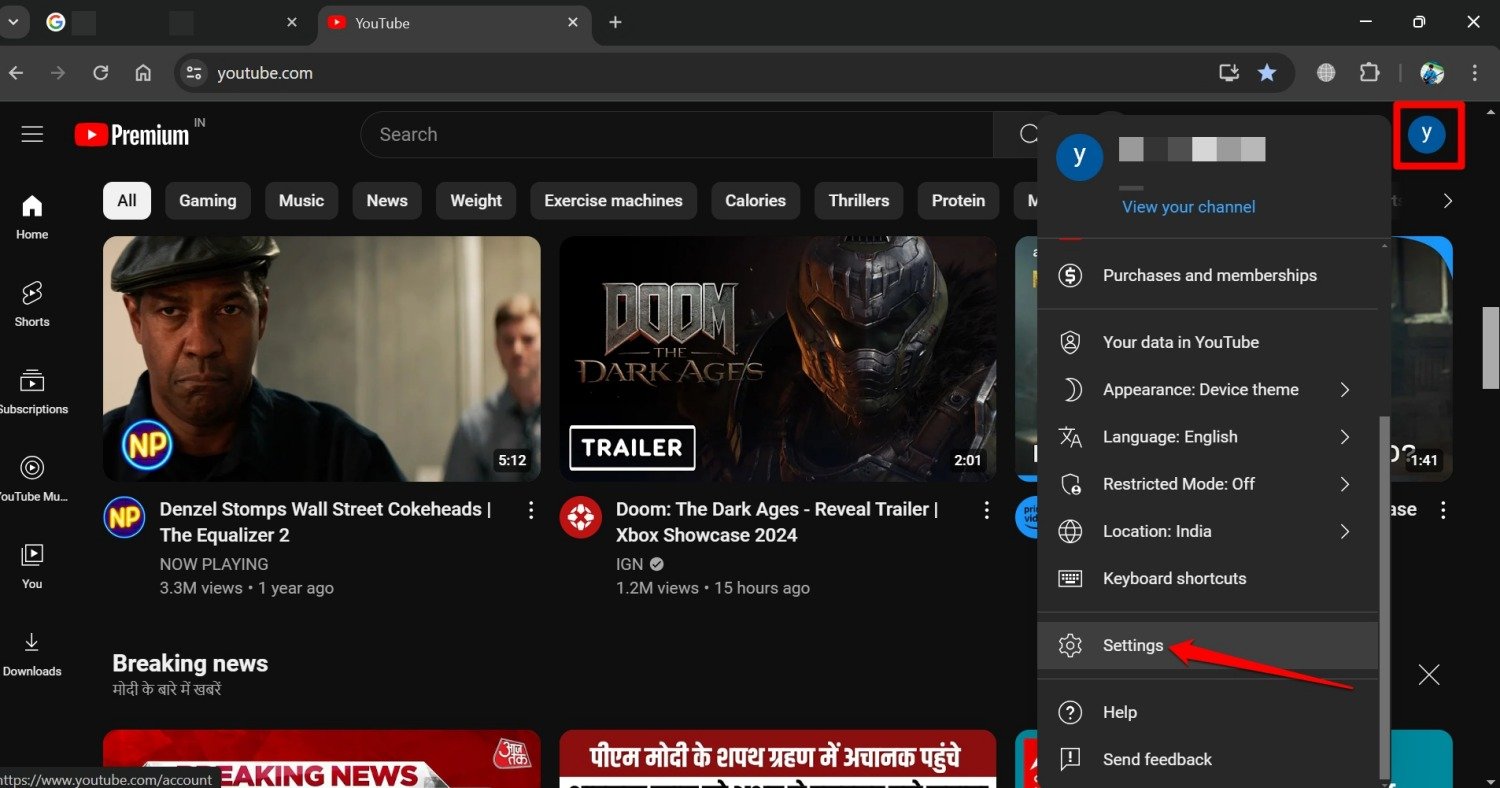Open Denzel Stomps Wall Street Cokeheads title

[325, 522]
